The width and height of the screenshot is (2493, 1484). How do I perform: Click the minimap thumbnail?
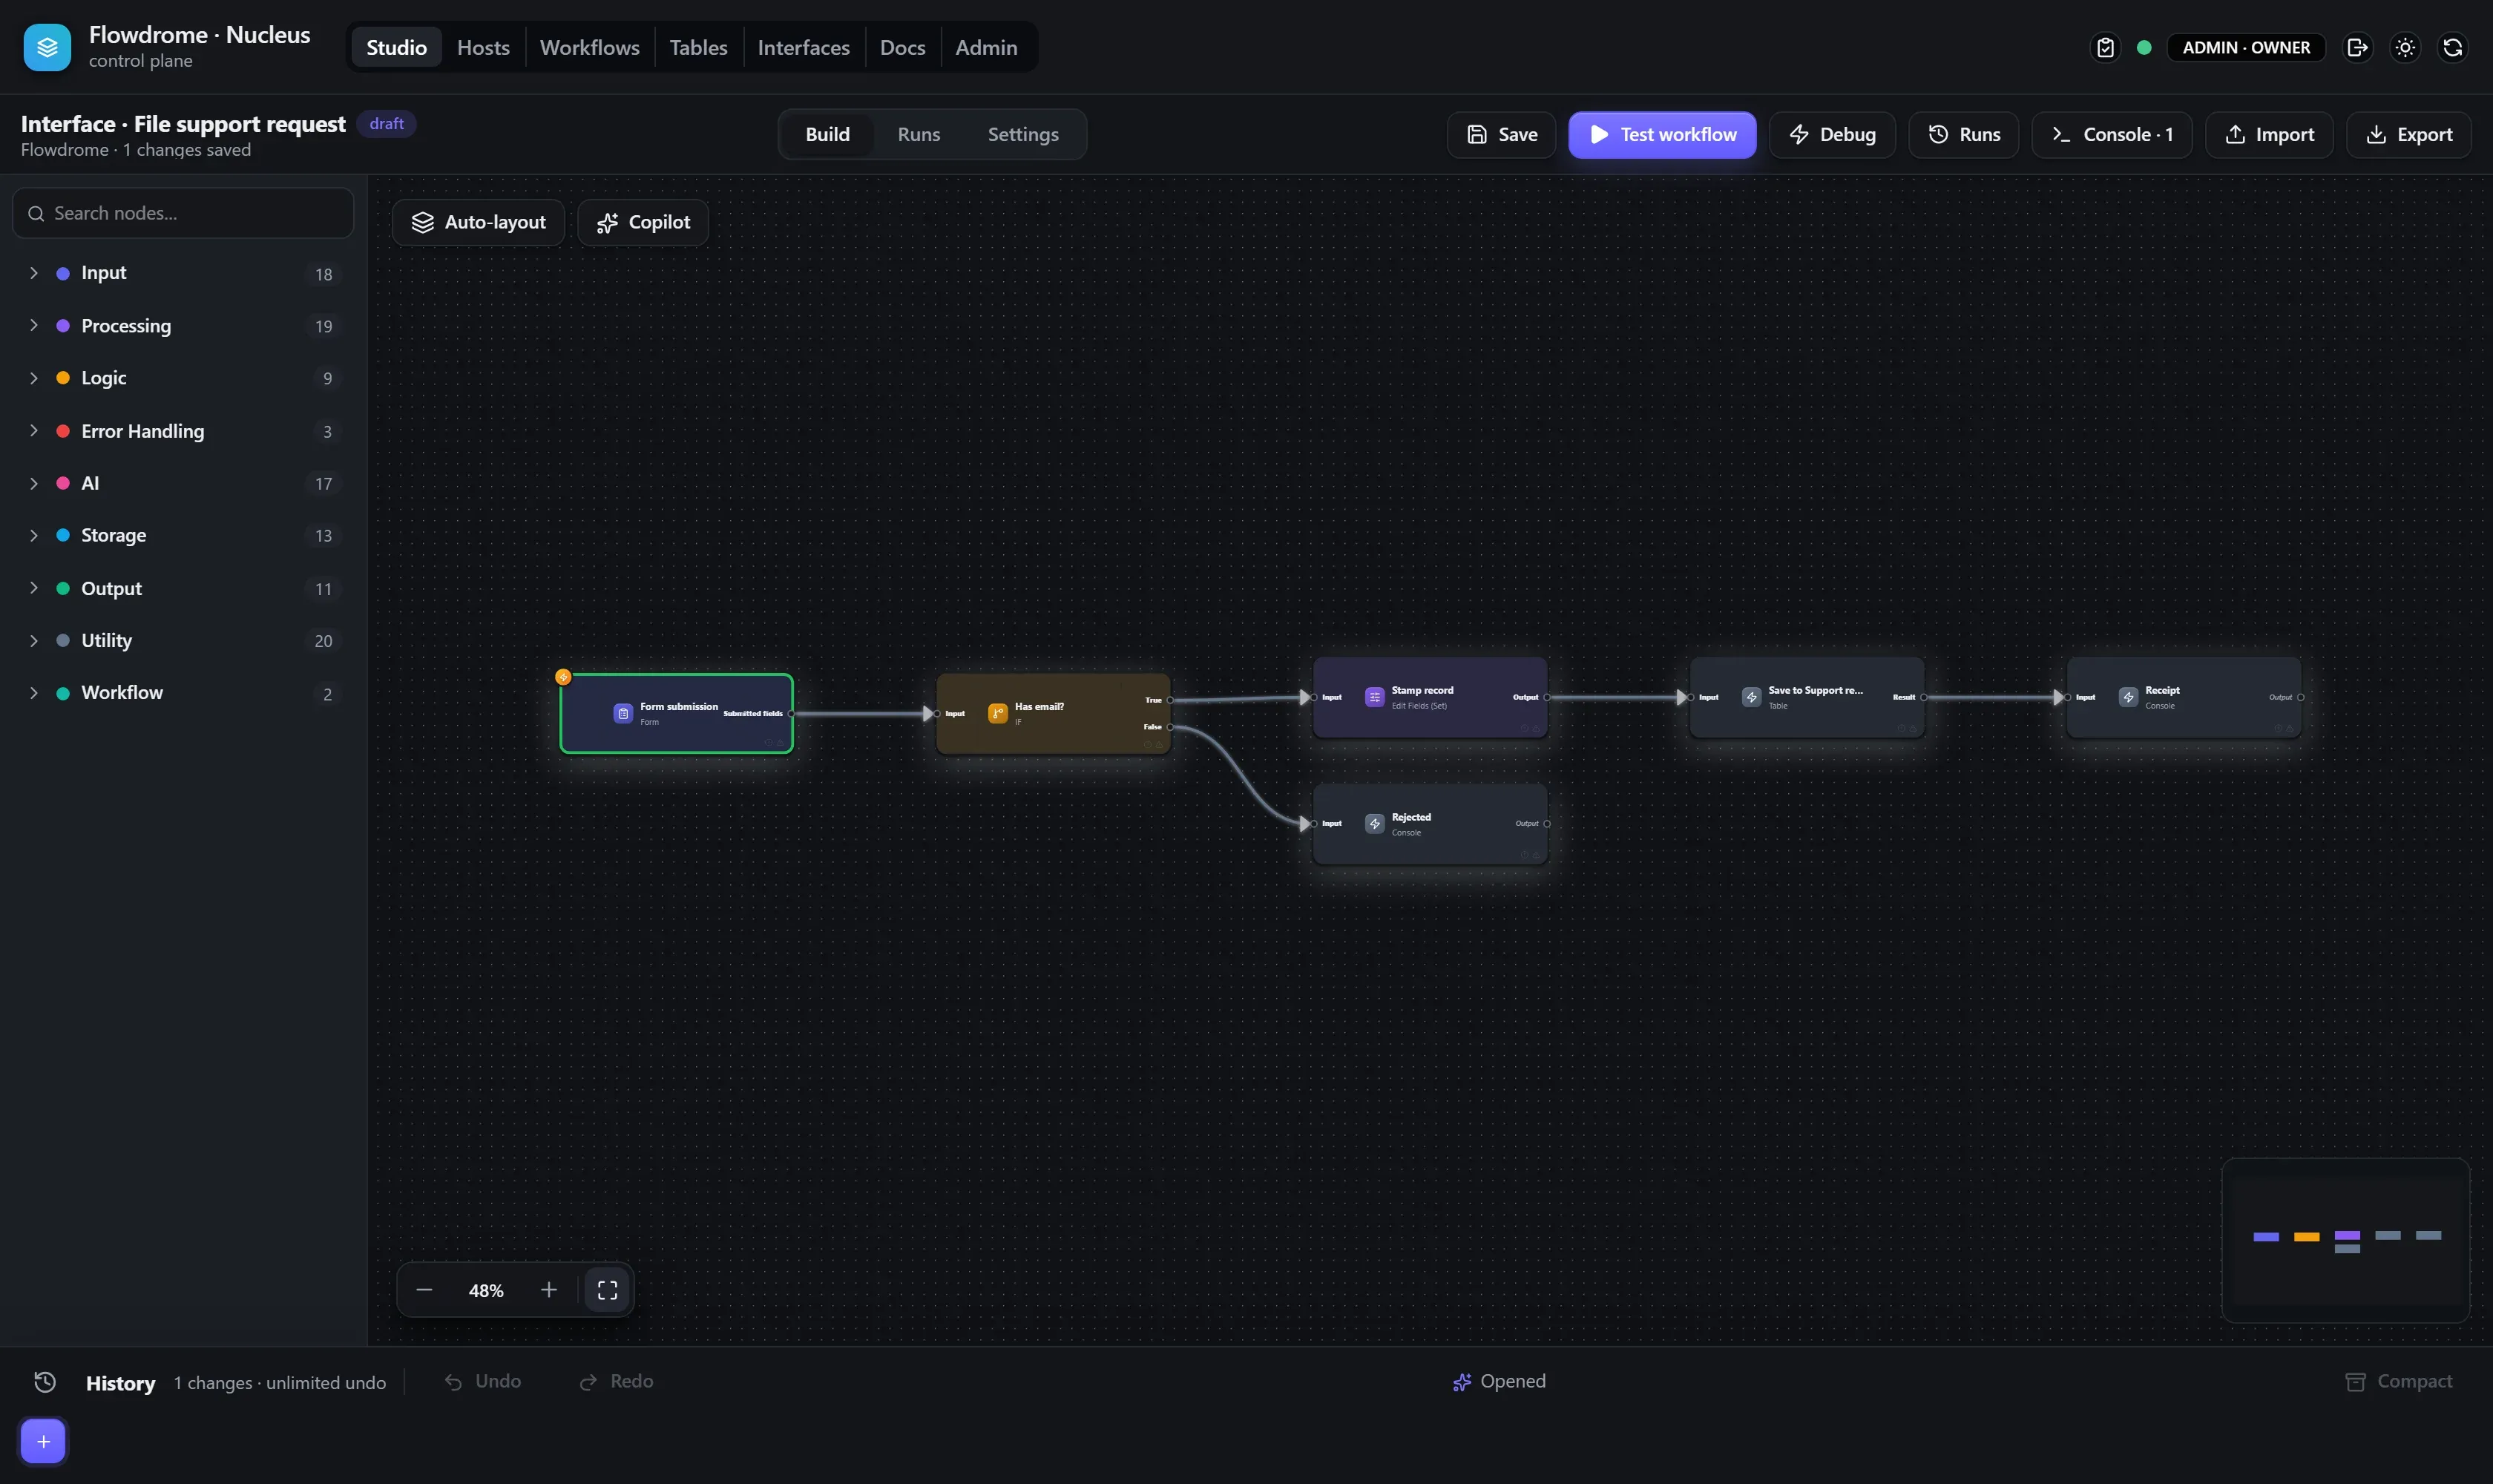(2345, 1240)
